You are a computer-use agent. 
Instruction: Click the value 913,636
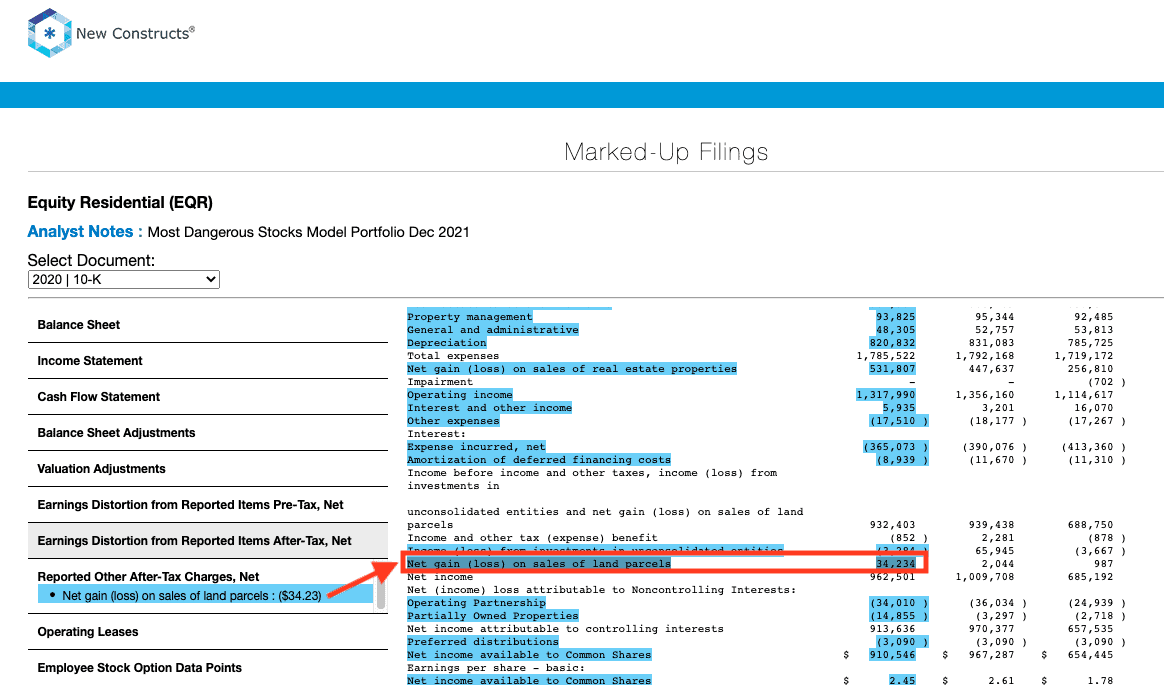tap(892, 629)
